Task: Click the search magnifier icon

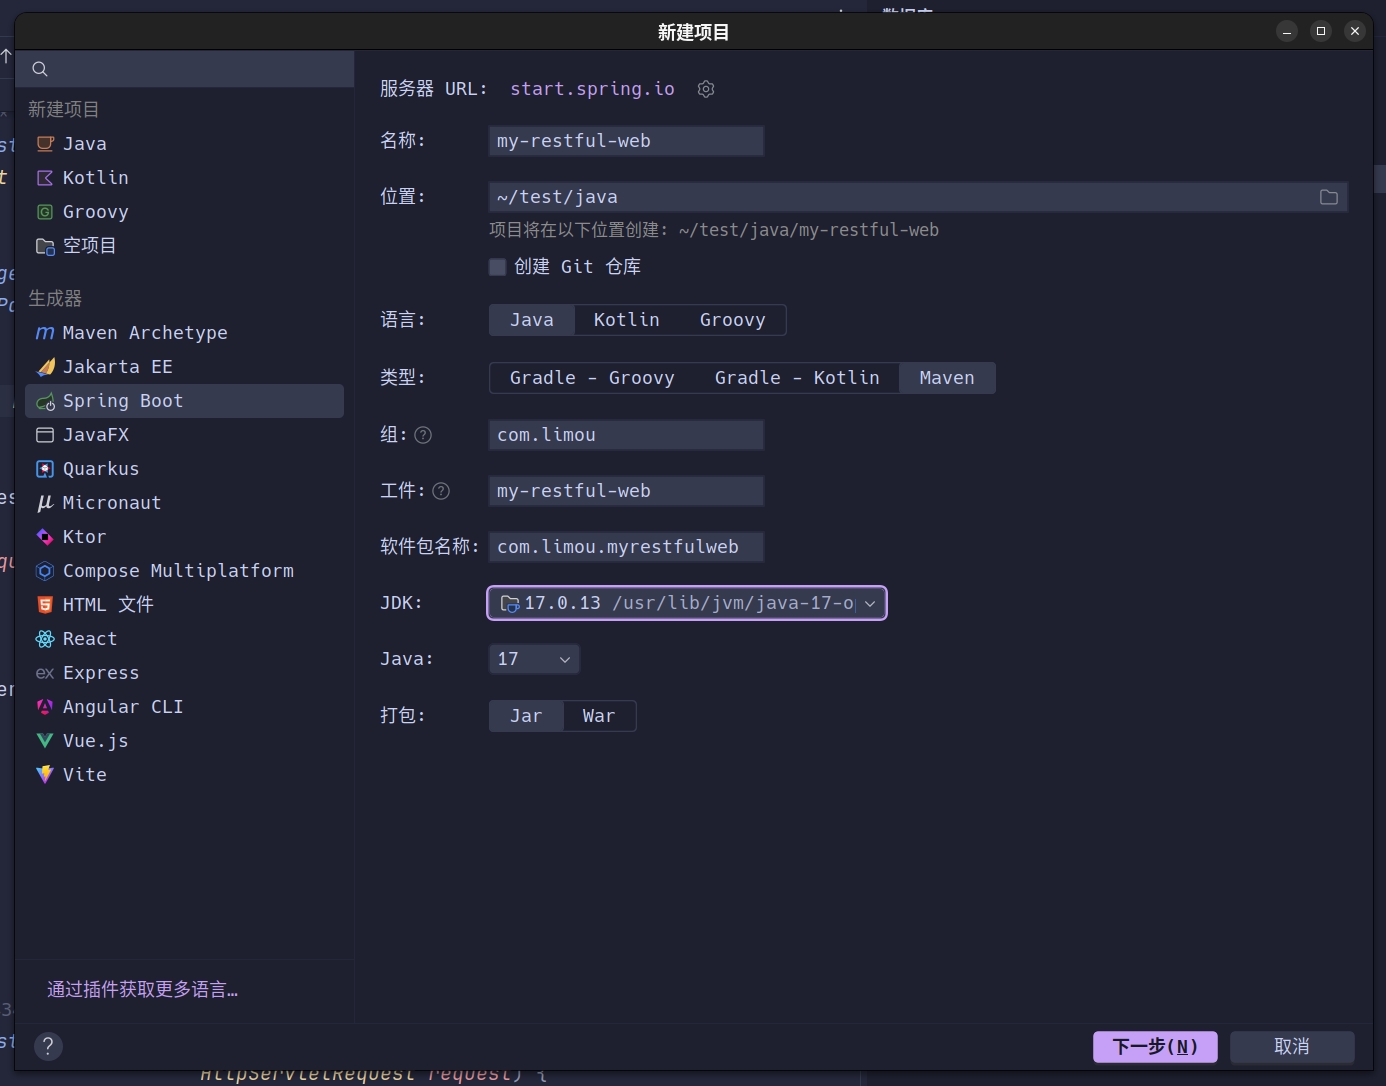Action: pos(40,69)
